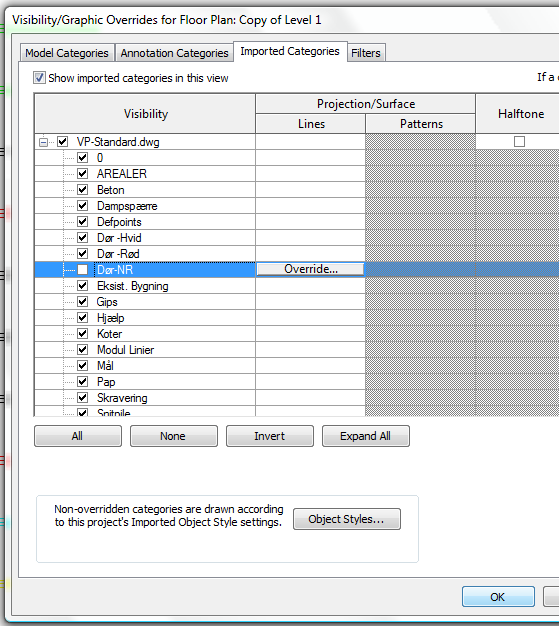Collapse the VP-Standard.dwg tree node
Screen dimensions: 559x626
43,142
